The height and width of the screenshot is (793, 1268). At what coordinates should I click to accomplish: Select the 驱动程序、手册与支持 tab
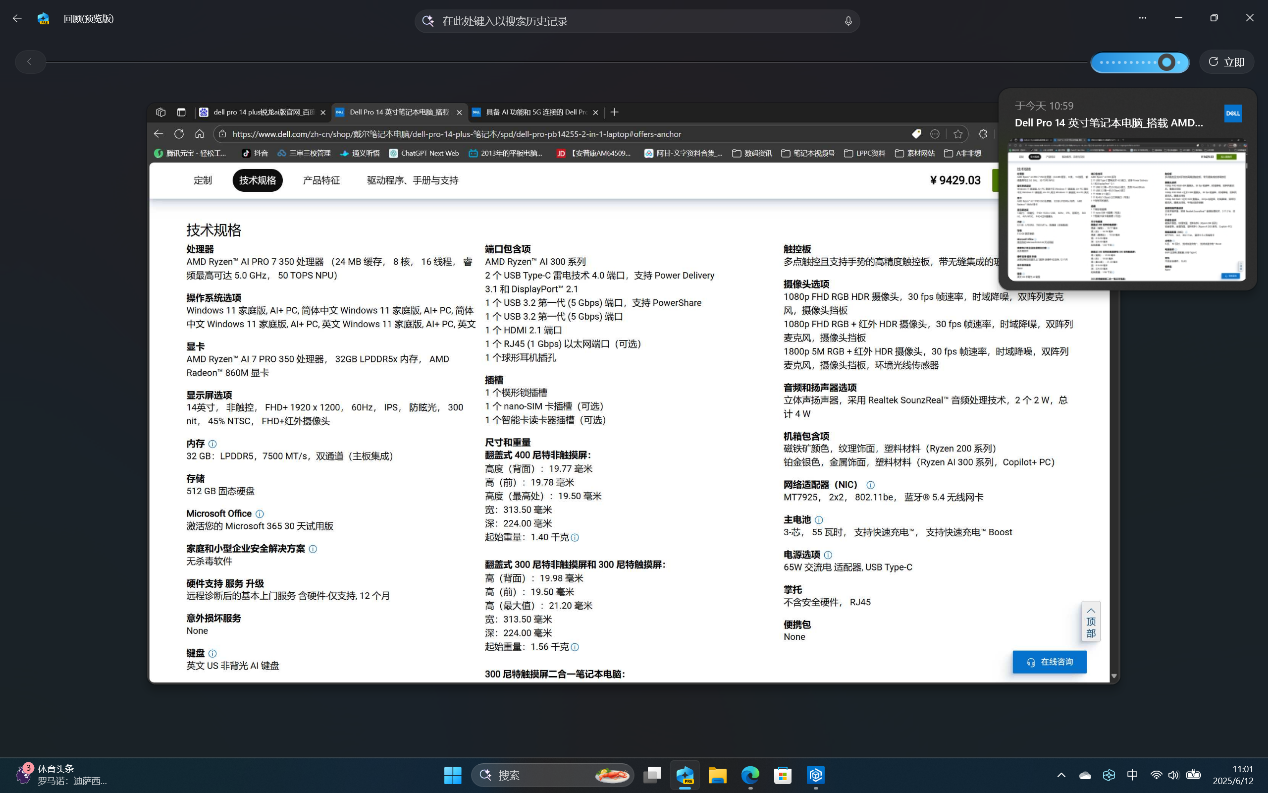[x=412, y=180]
